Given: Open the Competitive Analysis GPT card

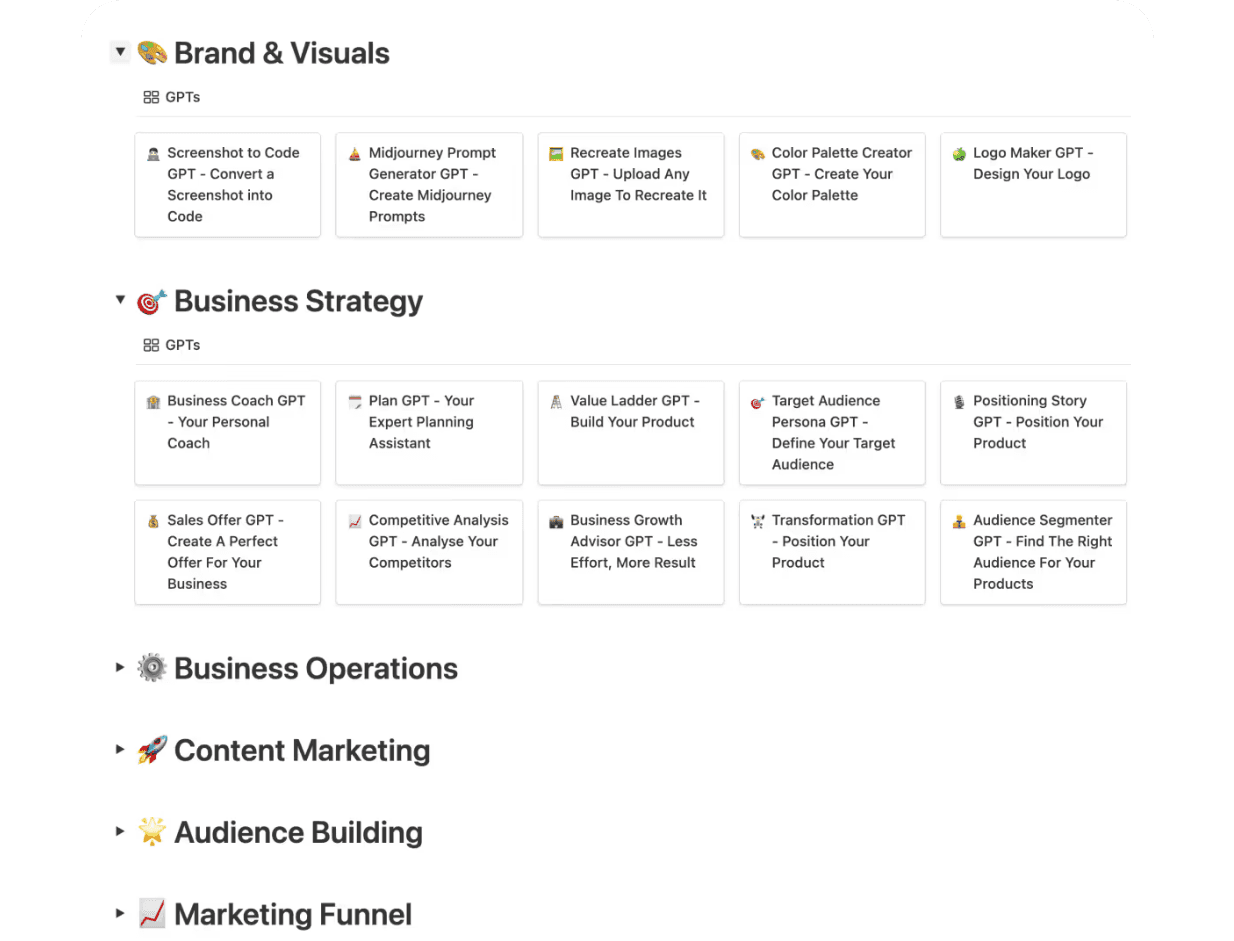Looking at the screenshot, I should [x=429, y=552].
